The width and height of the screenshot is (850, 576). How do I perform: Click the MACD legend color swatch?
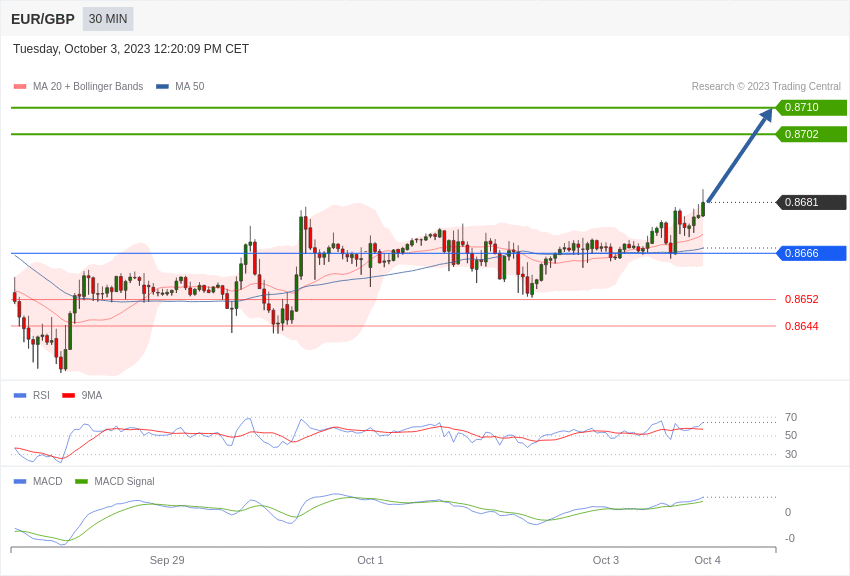click(20, 481)
